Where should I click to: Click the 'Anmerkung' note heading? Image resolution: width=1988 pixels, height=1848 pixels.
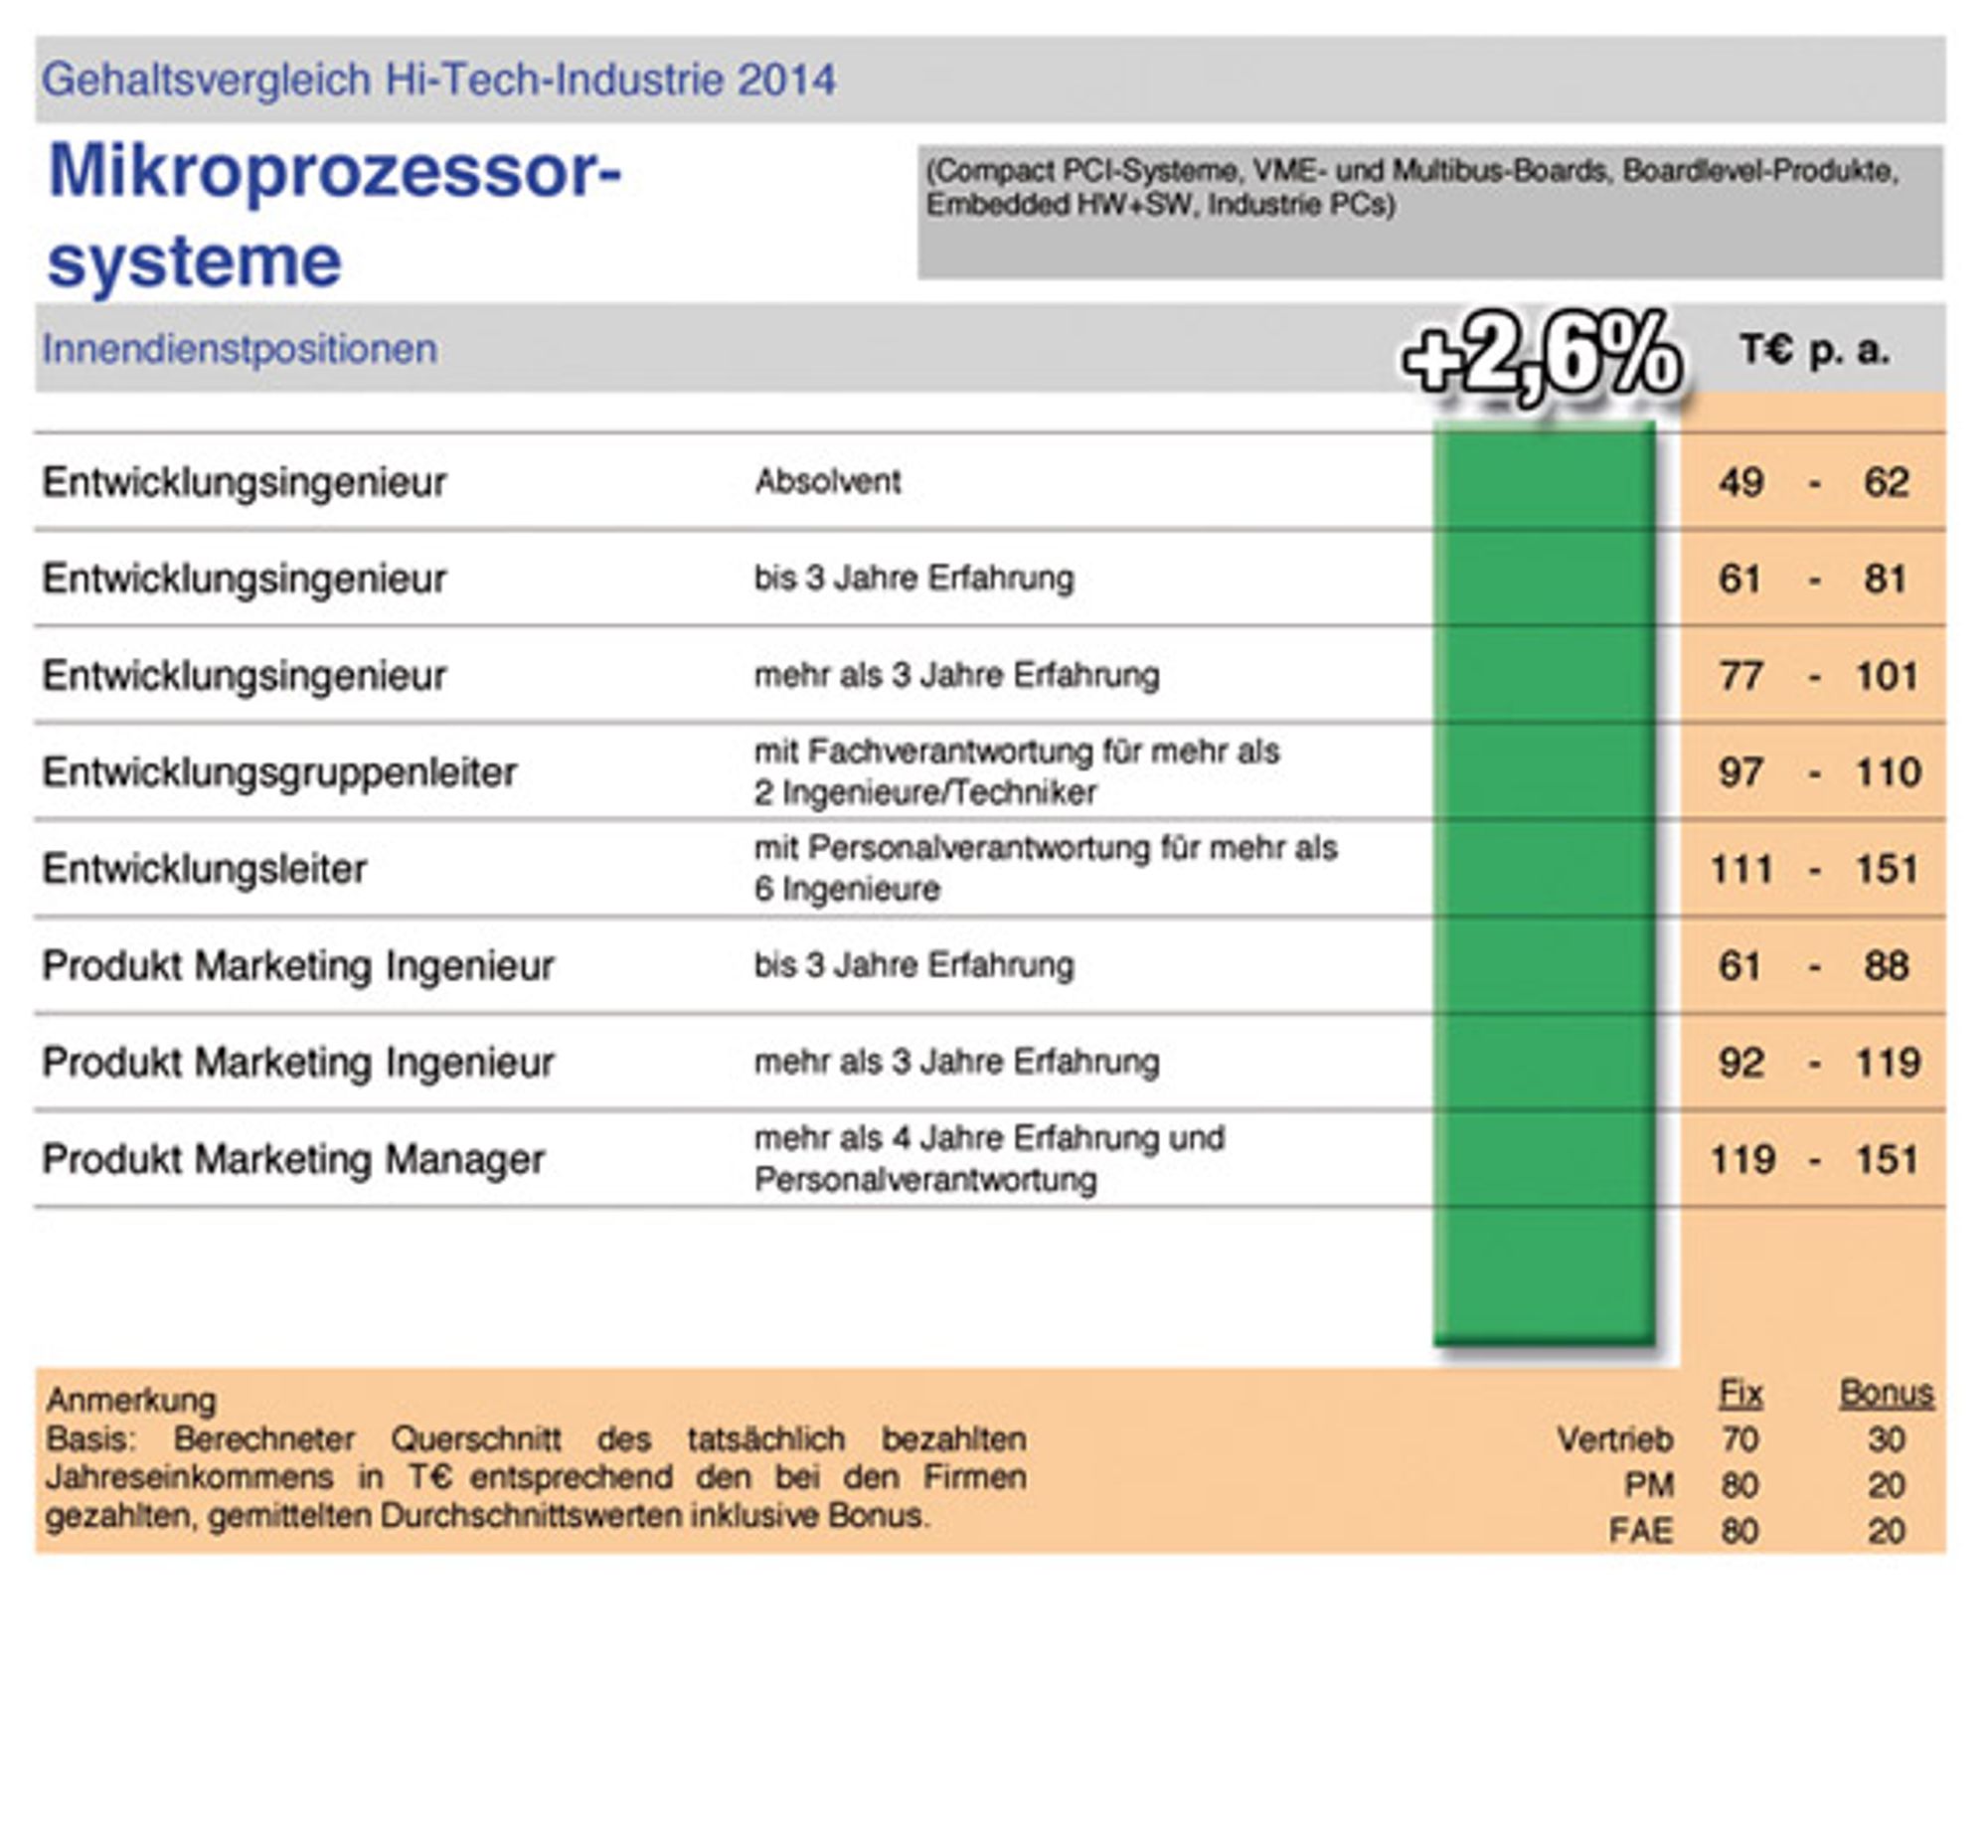pos(131,1400)
